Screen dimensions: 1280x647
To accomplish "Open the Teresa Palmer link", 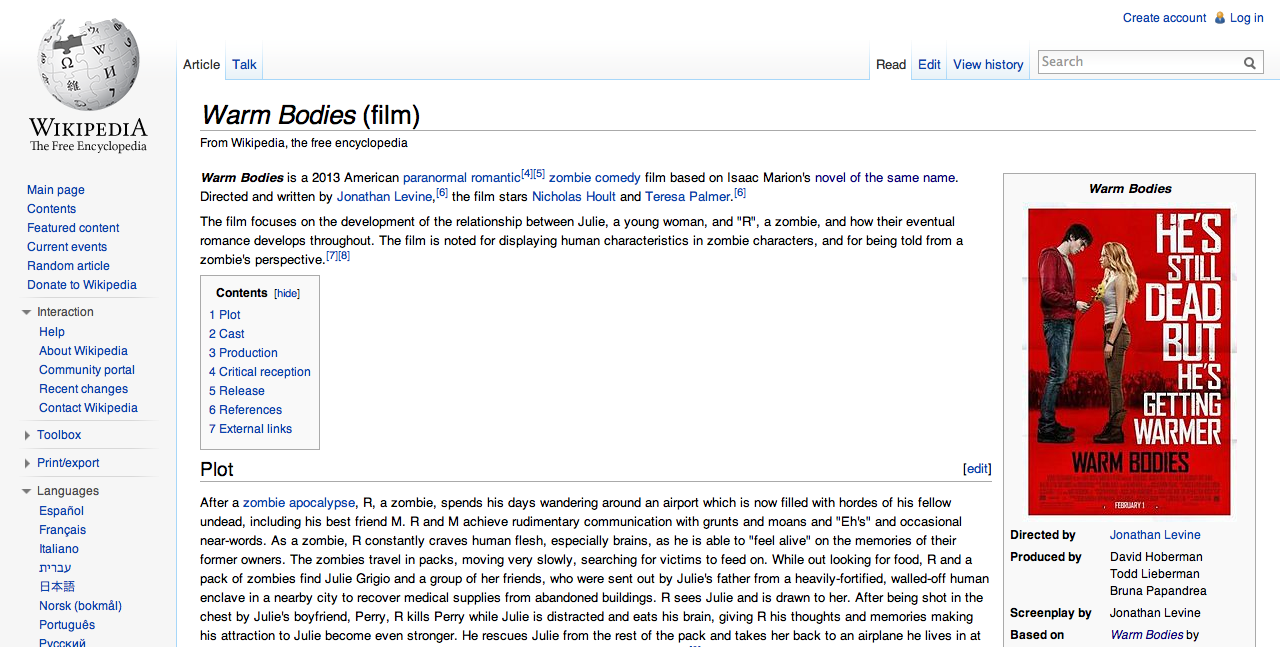I will (x=688, y=197).
